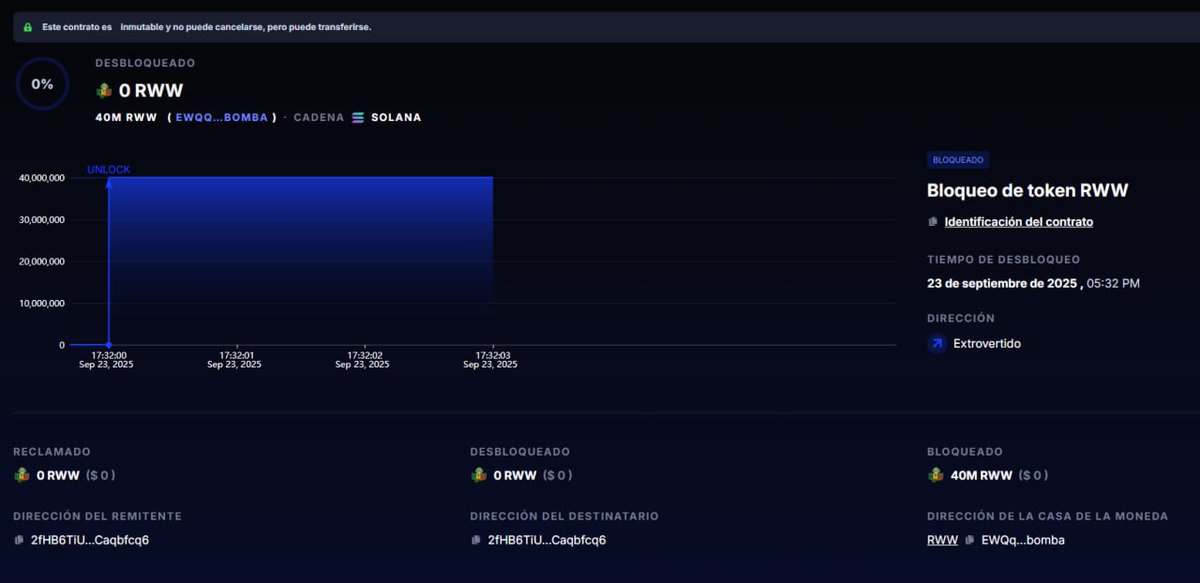Image resolution: width=1200 pixels, height=583 pixels.
Task: Copy the contract via Identificación del contrato icon
Action: click(932, 221)
